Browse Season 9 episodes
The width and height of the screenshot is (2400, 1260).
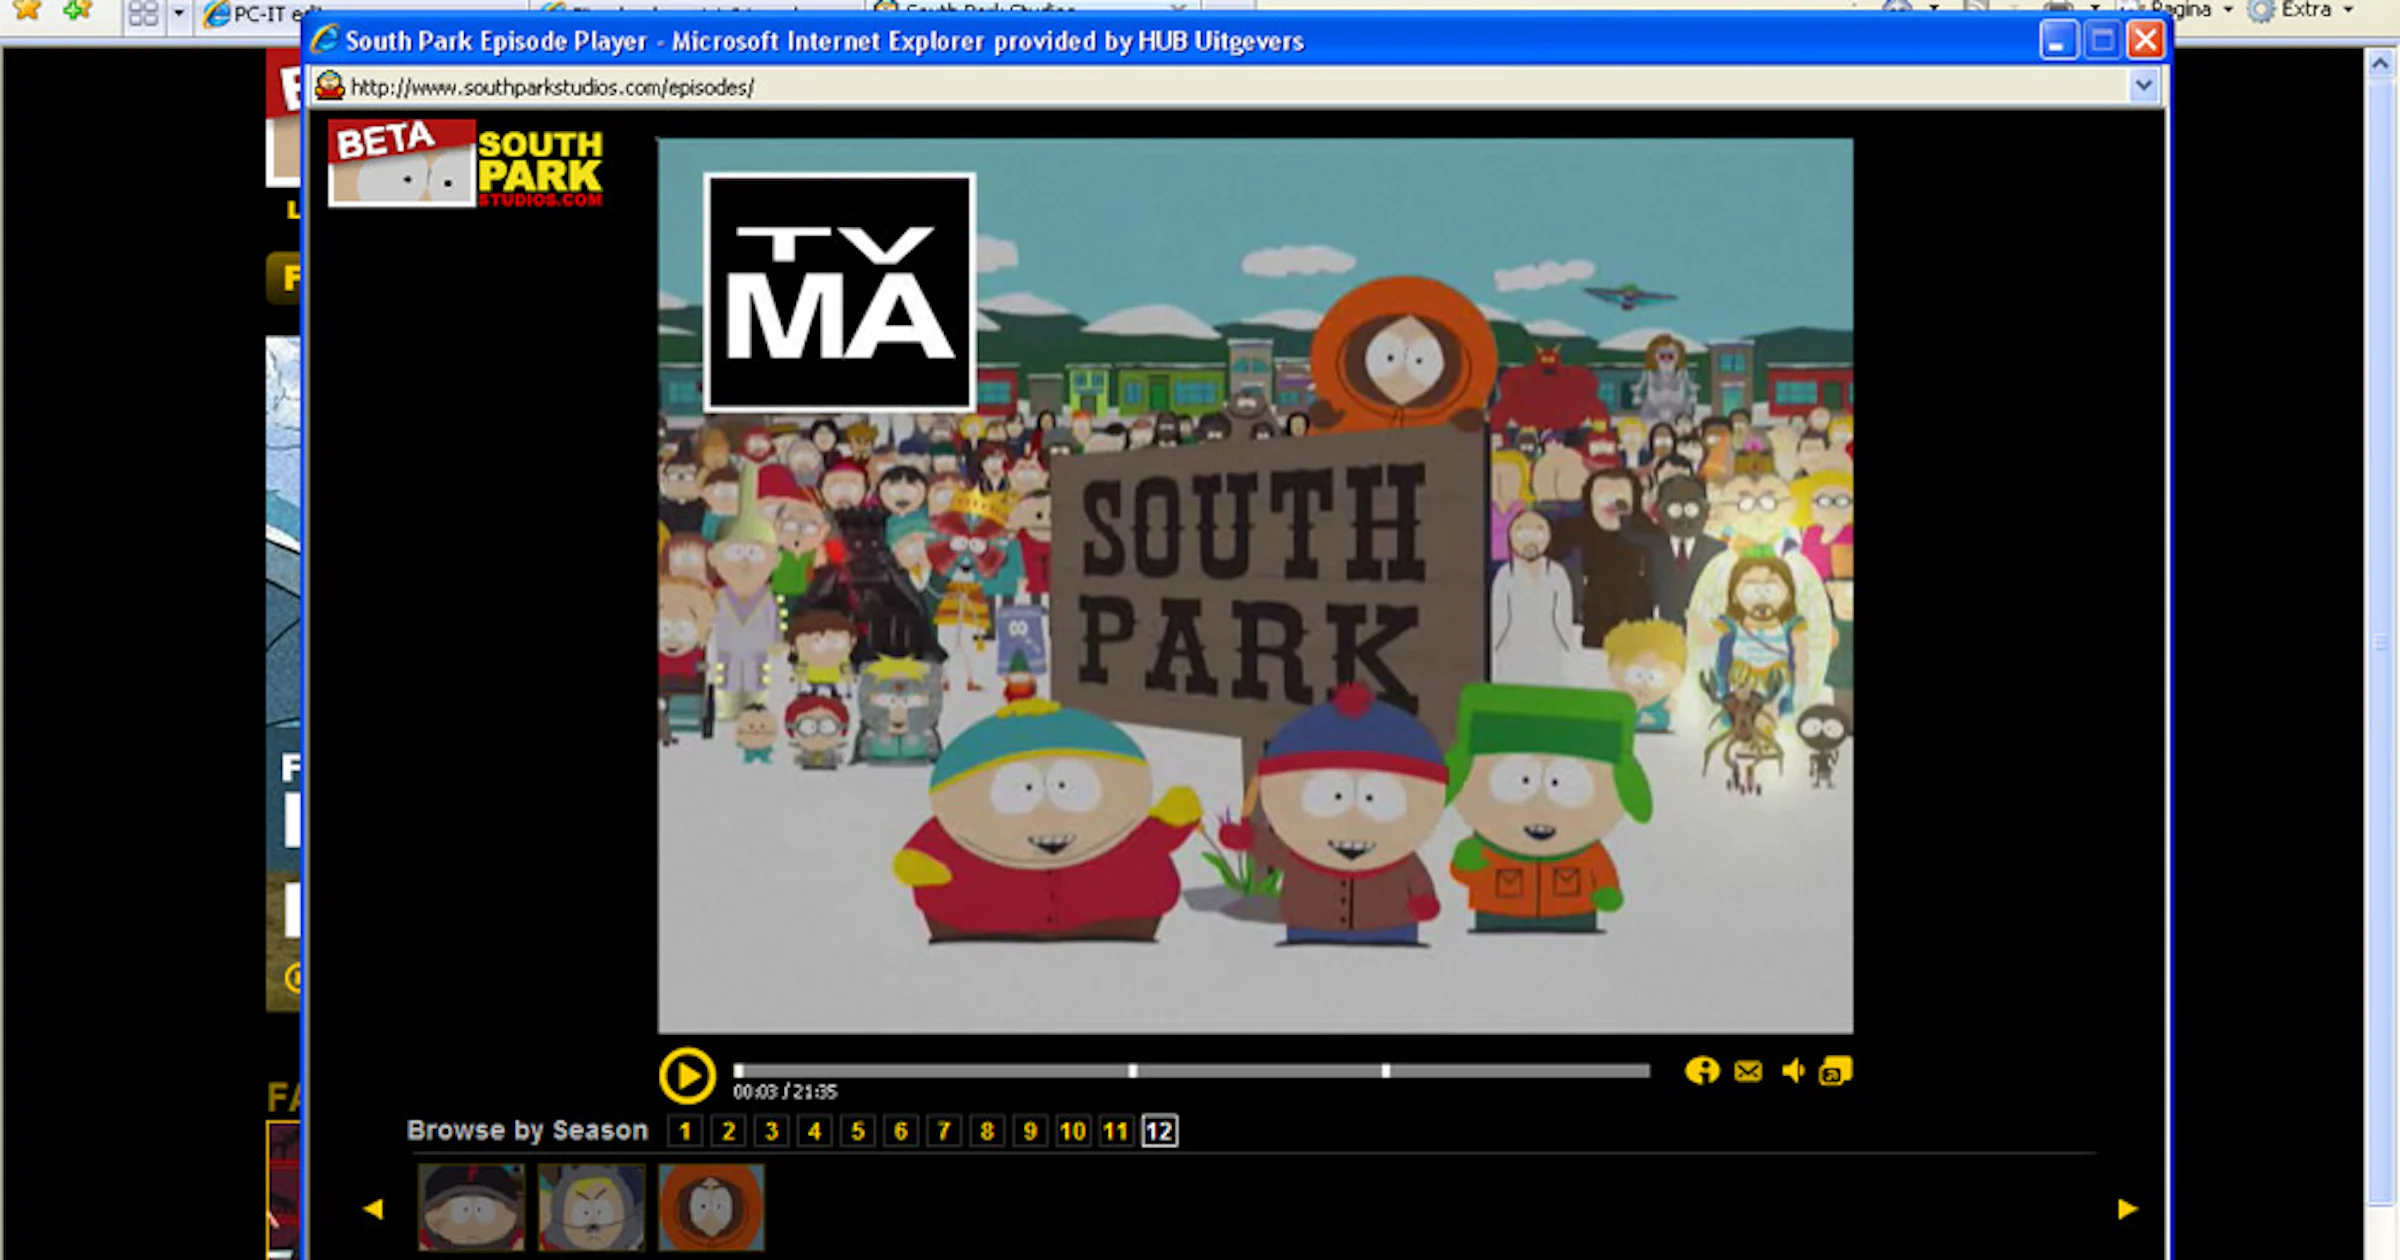pyautogui.click(x=1029, y=1131)
